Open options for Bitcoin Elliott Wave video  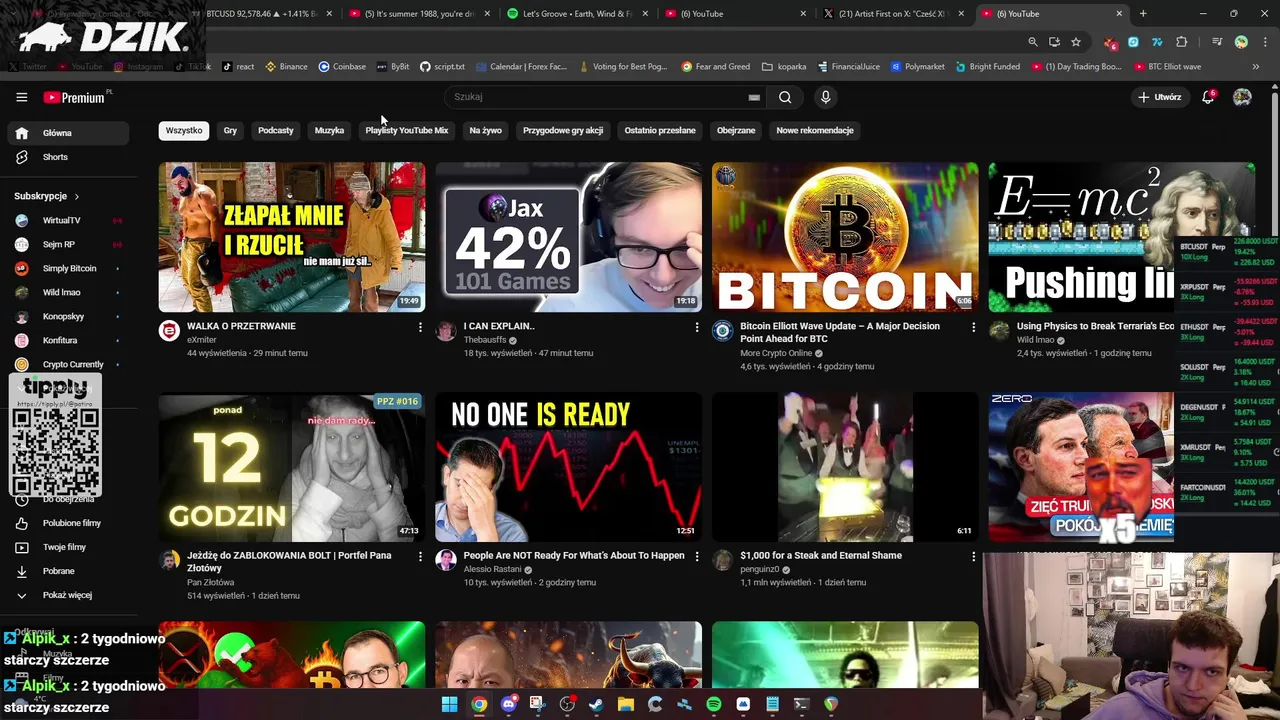click(x=973, y=327)
